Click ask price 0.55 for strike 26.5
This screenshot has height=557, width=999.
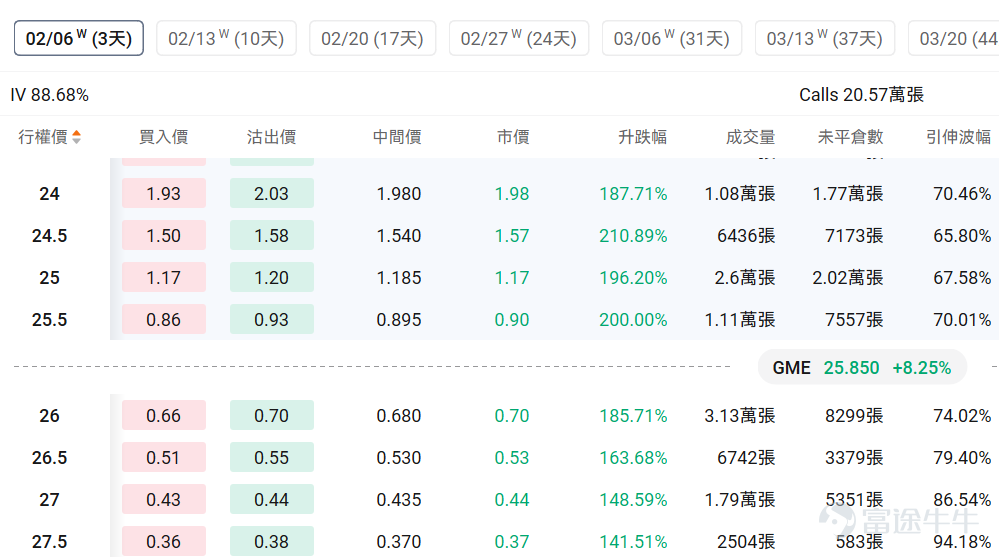coord(272,458)
